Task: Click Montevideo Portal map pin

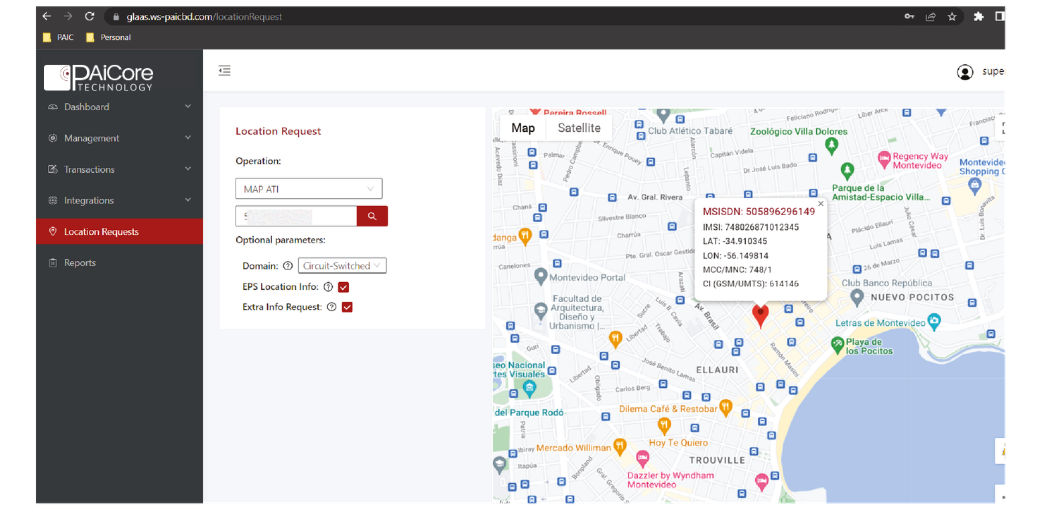Action: point(540,276)
